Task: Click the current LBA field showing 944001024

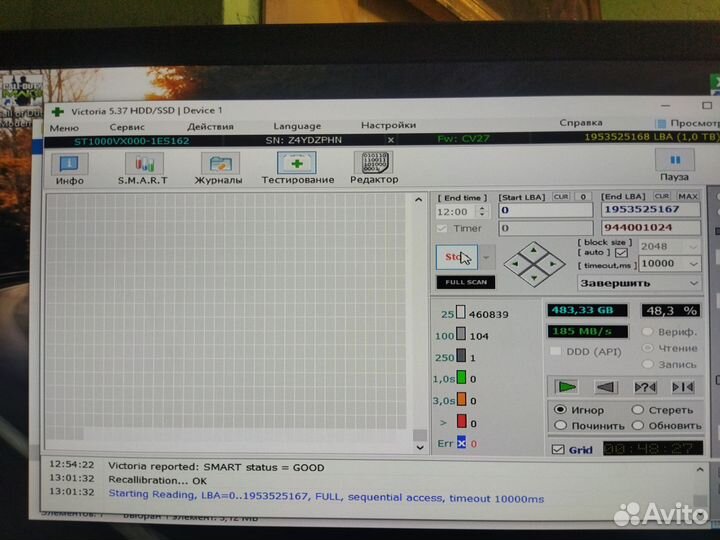Action: 651,227
